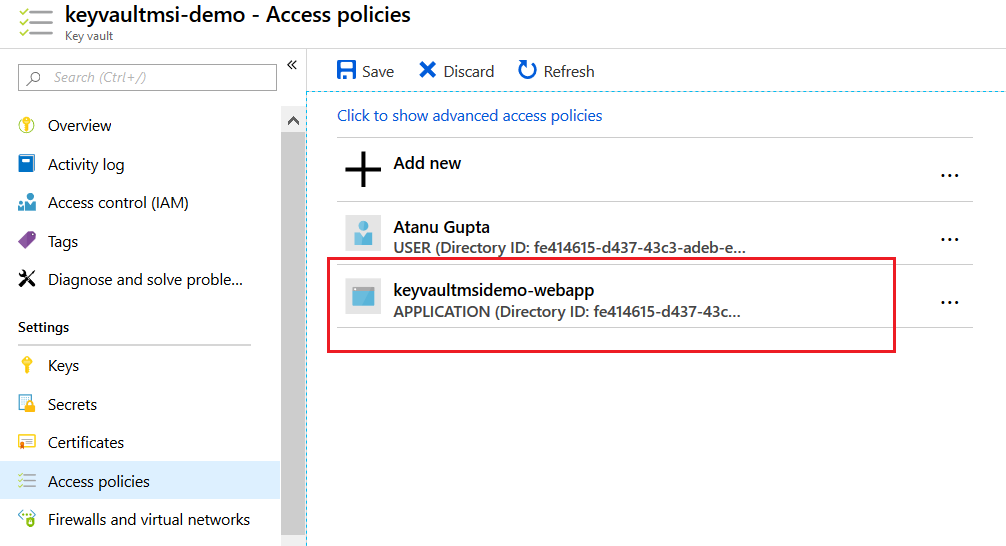Screen dimensions: 1006x546
Task: Click the keyvaultmsi-demo - Access policies title
Action: tap(237, 14)
